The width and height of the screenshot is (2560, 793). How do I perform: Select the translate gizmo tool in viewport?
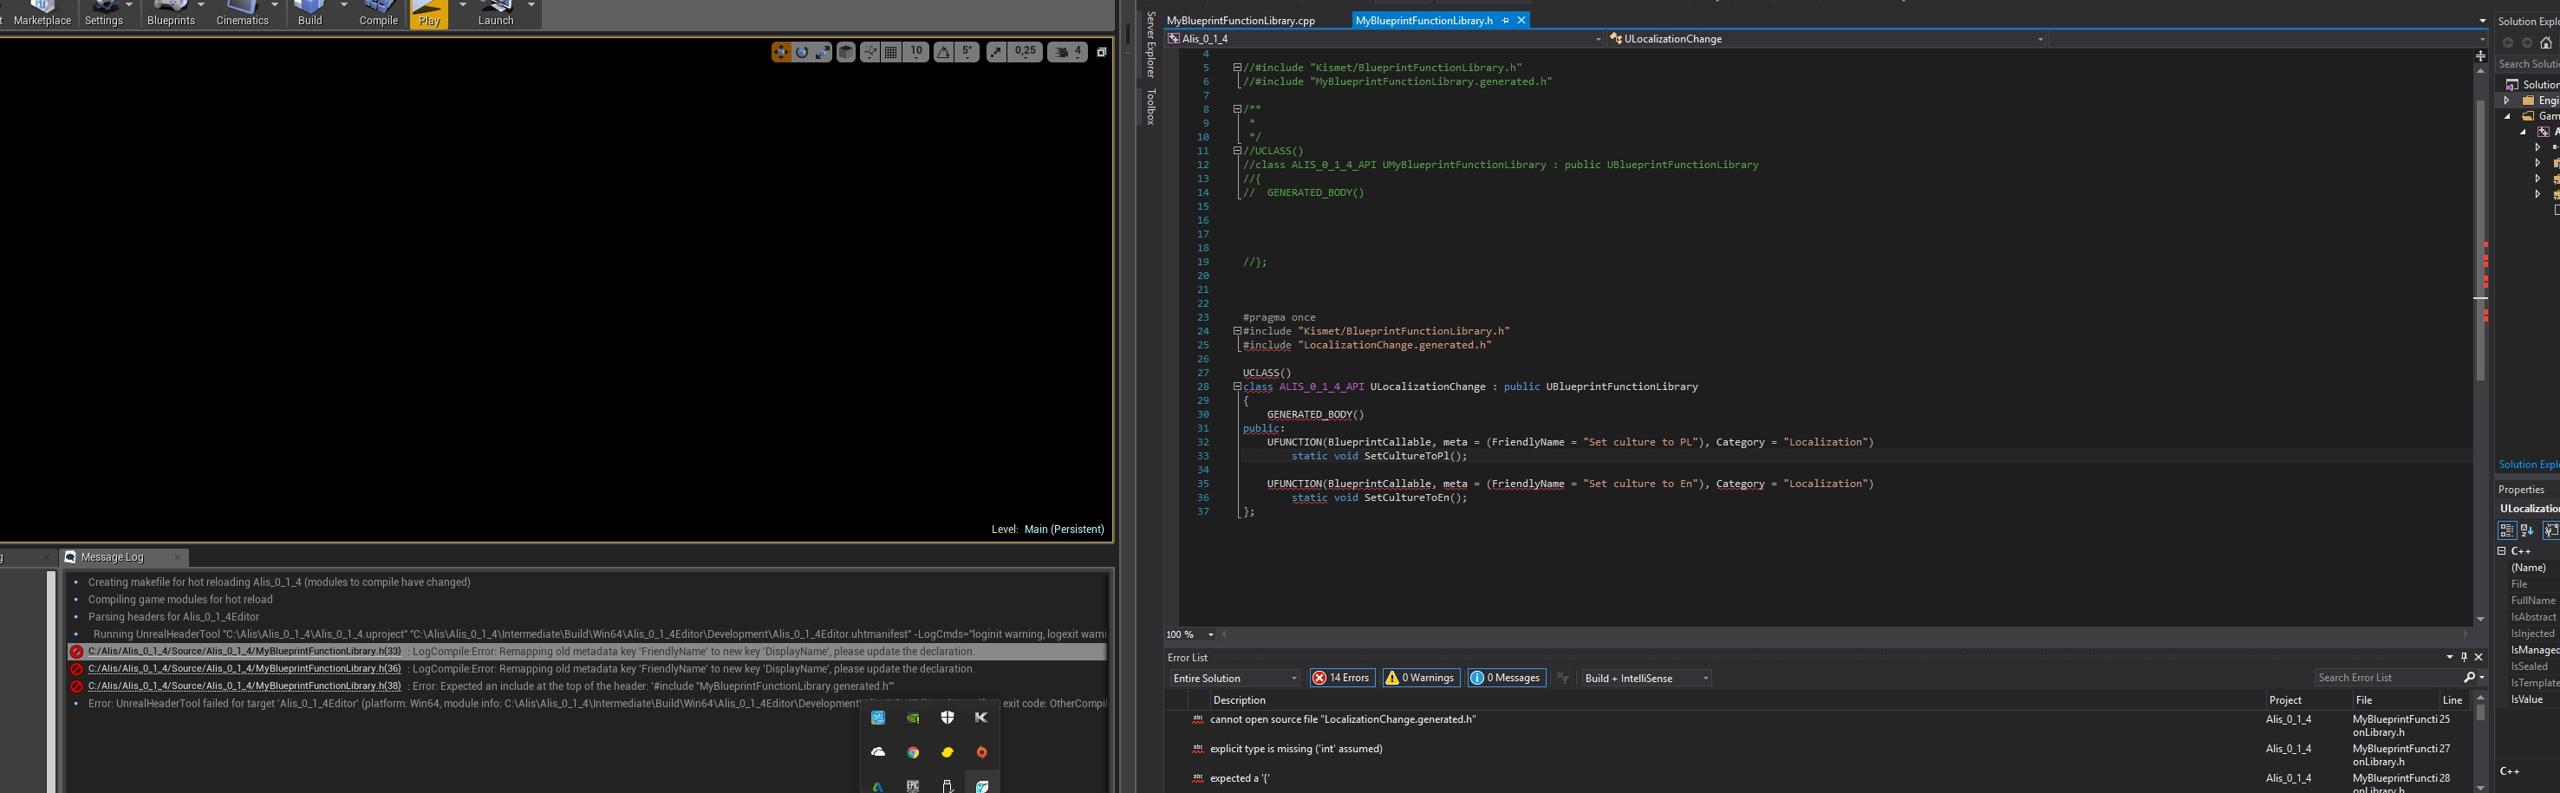point(781,53)
